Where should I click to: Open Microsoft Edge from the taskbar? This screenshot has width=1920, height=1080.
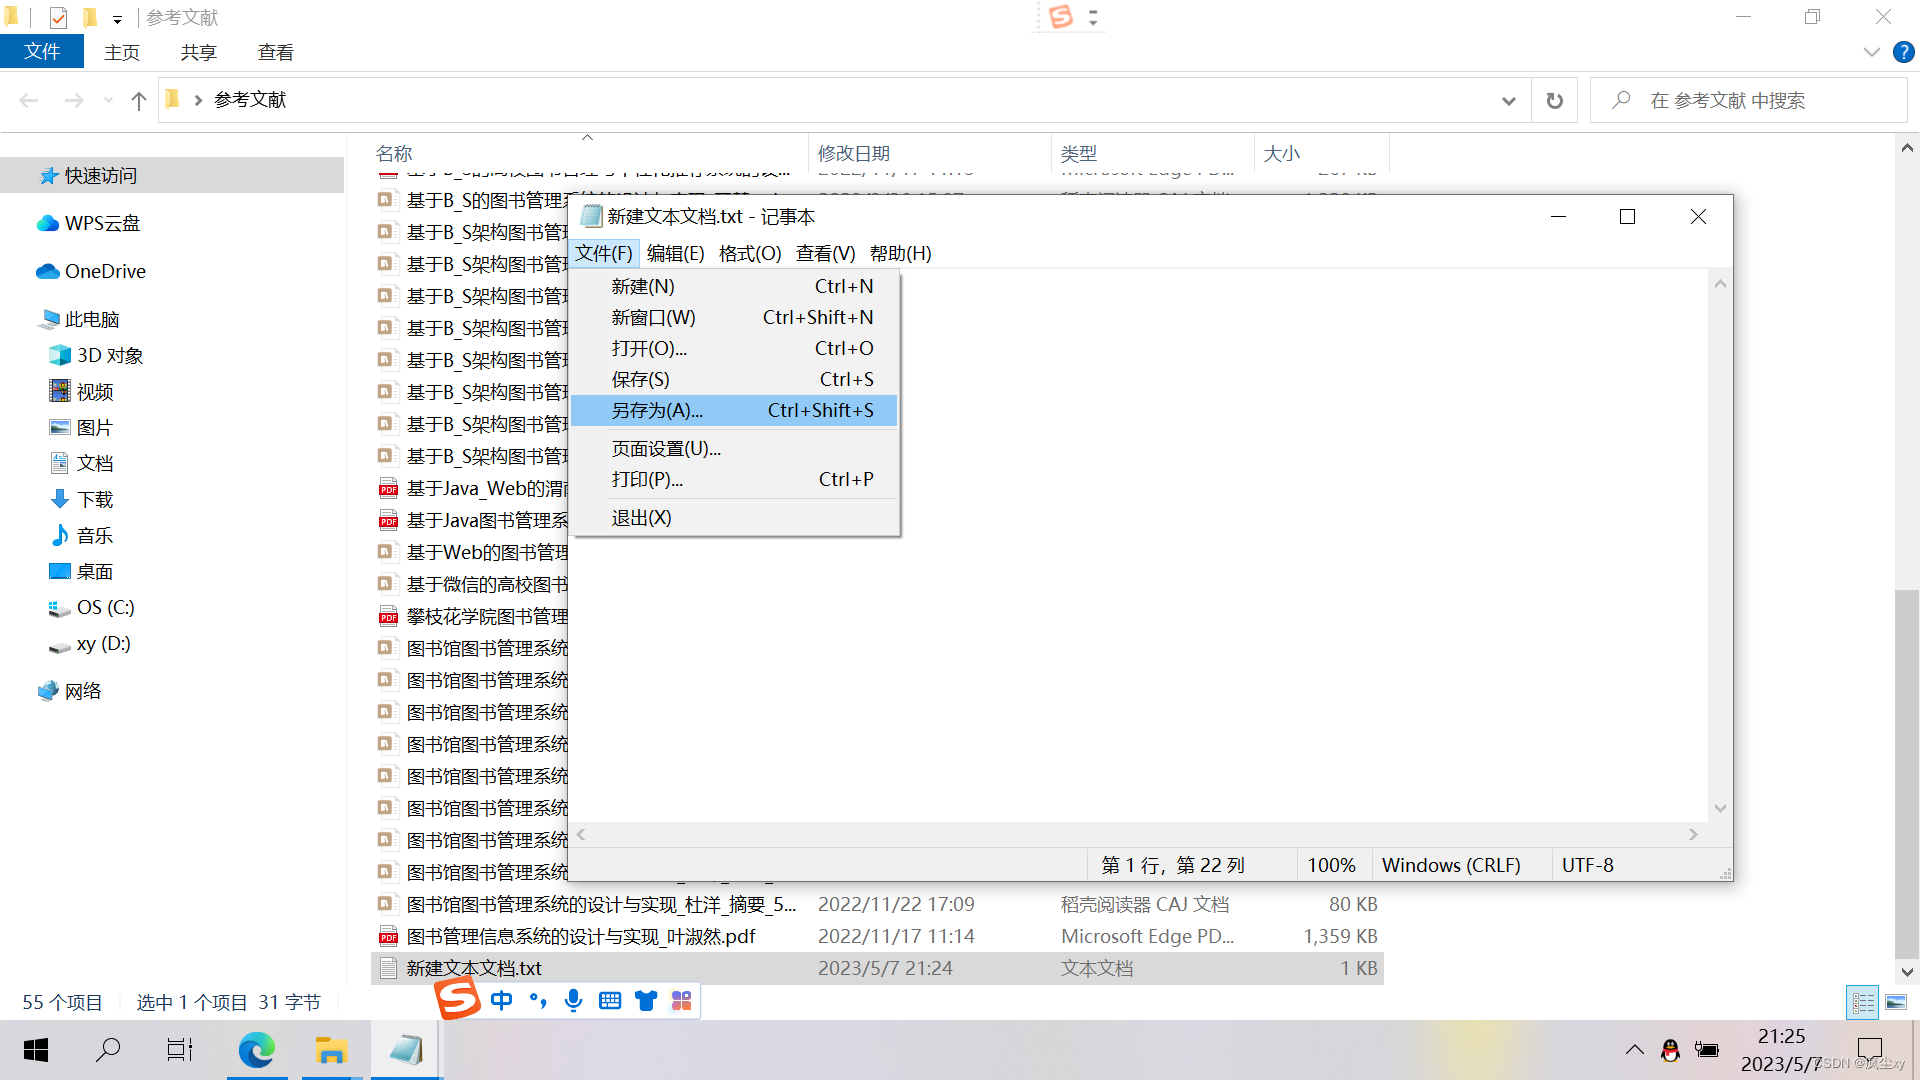(x=256, y=1050)
